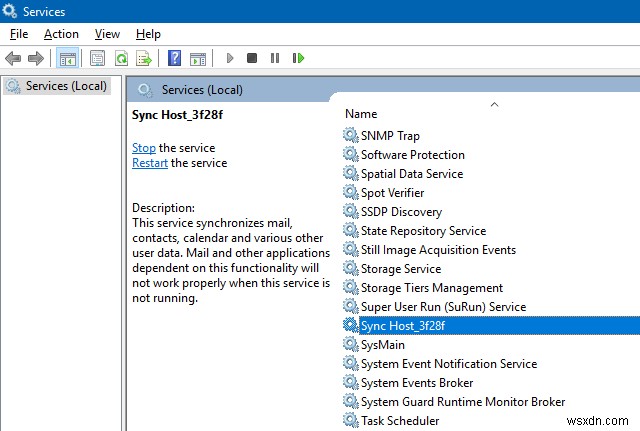Screen dimensions: 640x431
Task: Click the Restart Service toolbar button
Action: point(298,58)
